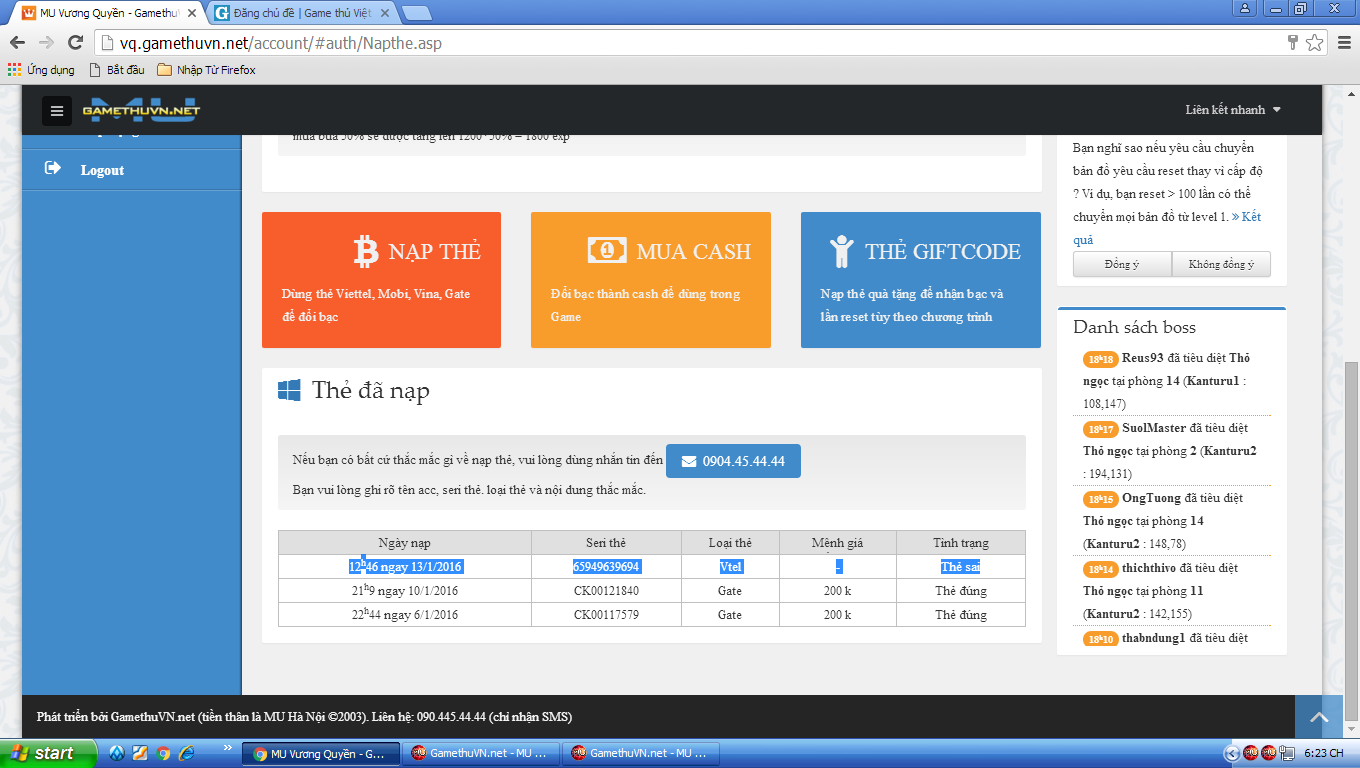1360x768 pixels.
Task: Open the THẺ GIFTCODE tile
Action: (x=920, y=280)
